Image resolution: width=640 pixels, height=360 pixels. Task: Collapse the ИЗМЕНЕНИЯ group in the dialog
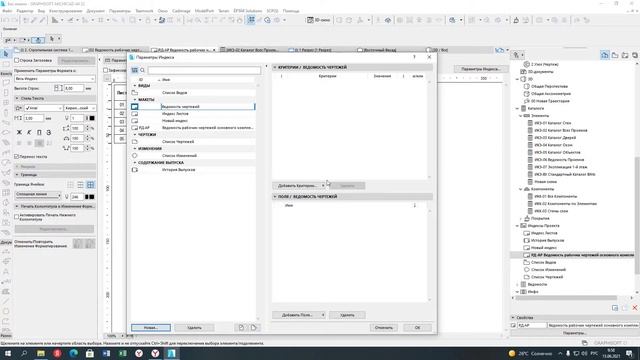pyautogui.click(x=135, y=149)
